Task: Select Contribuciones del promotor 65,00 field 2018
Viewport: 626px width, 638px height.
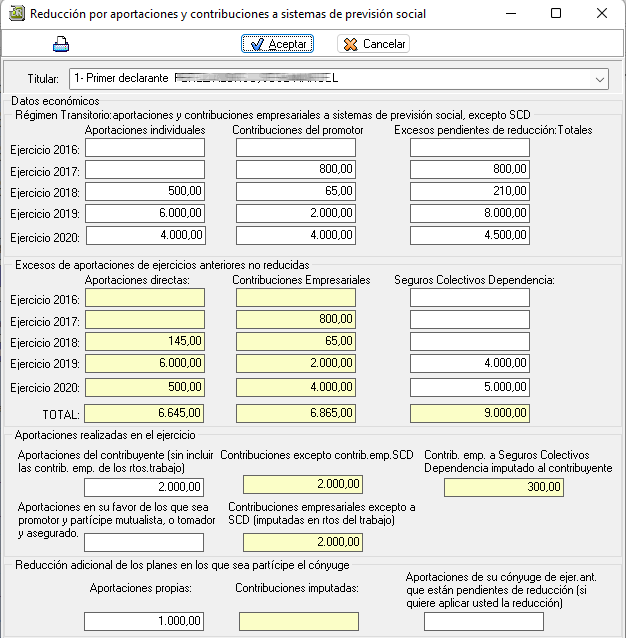Action: [x=296, y=191]
